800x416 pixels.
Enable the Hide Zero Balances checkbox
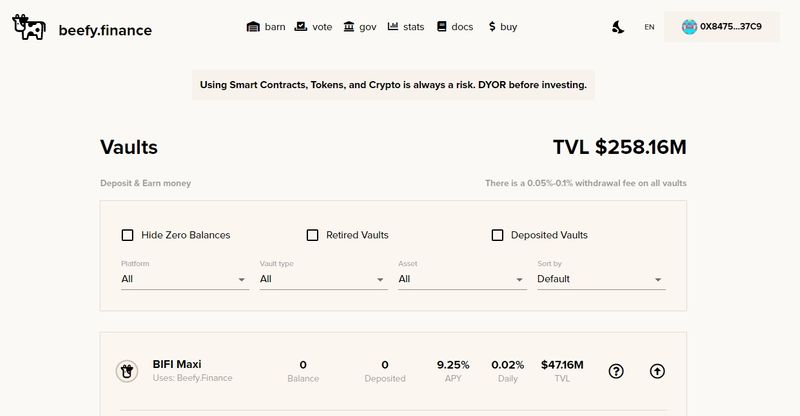pyautogui.click(x=127, y=235)
